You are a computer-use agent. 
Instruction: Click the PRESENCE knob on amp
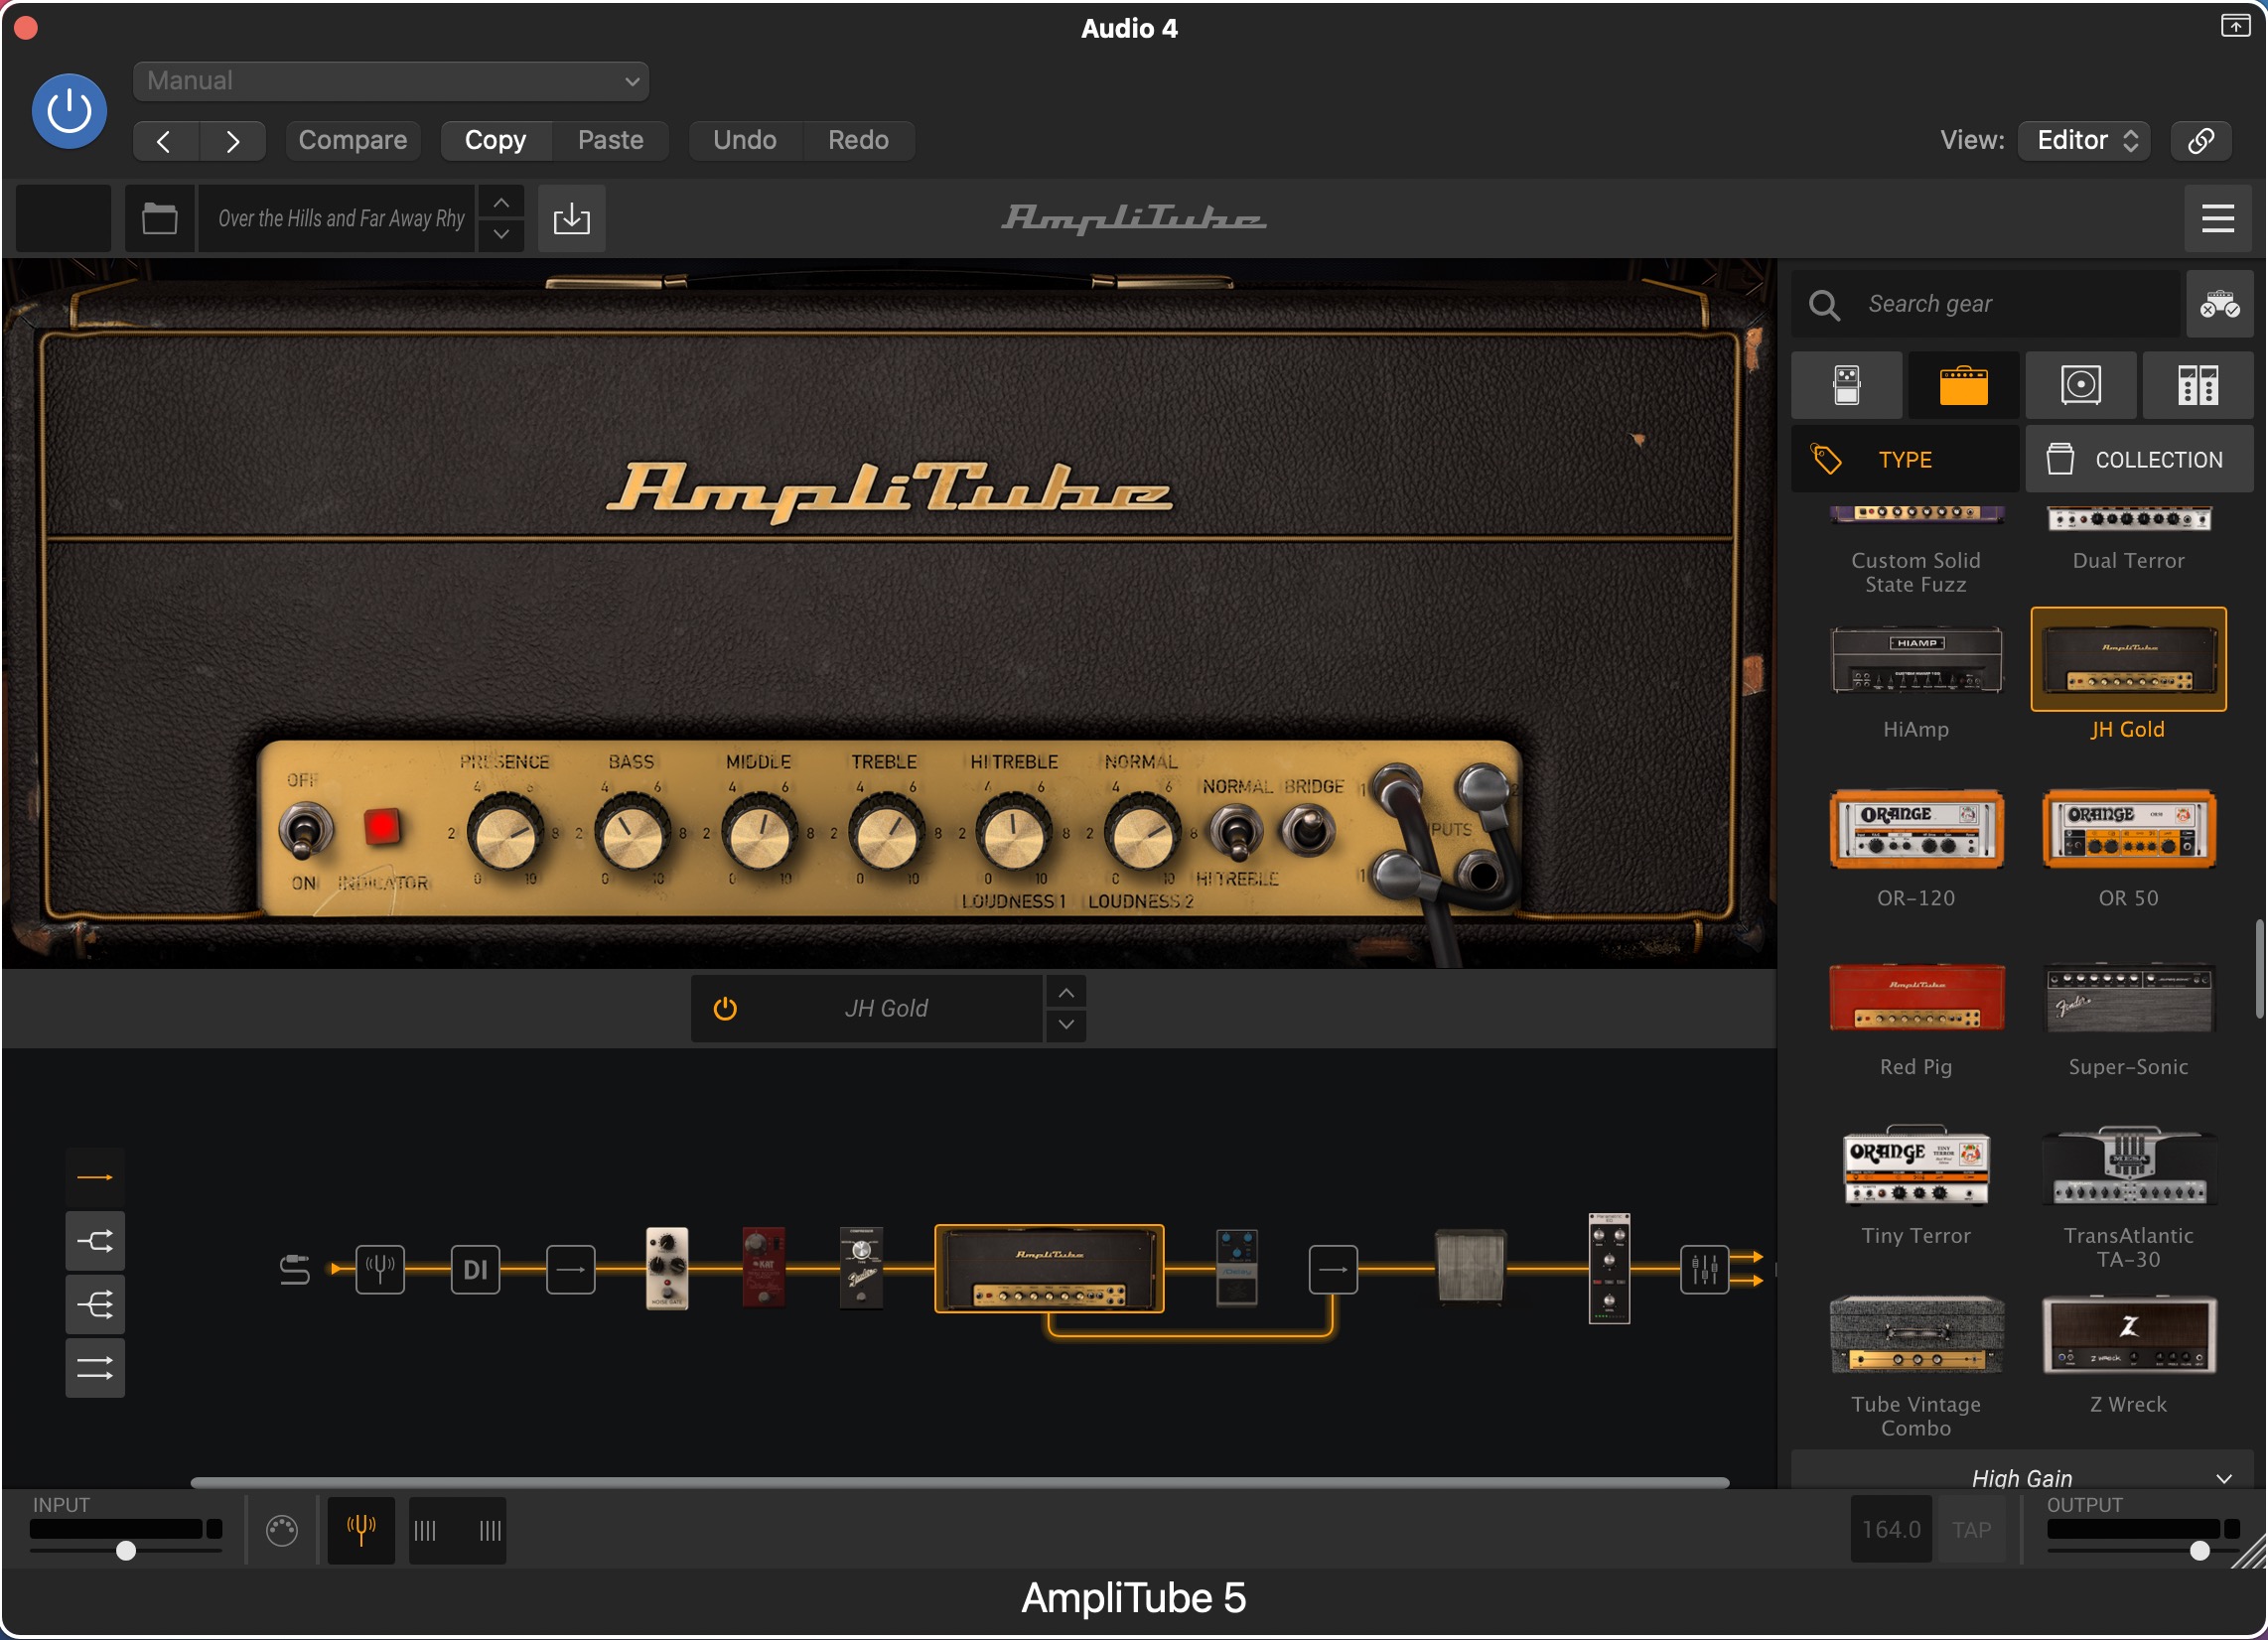pos(504,833)
